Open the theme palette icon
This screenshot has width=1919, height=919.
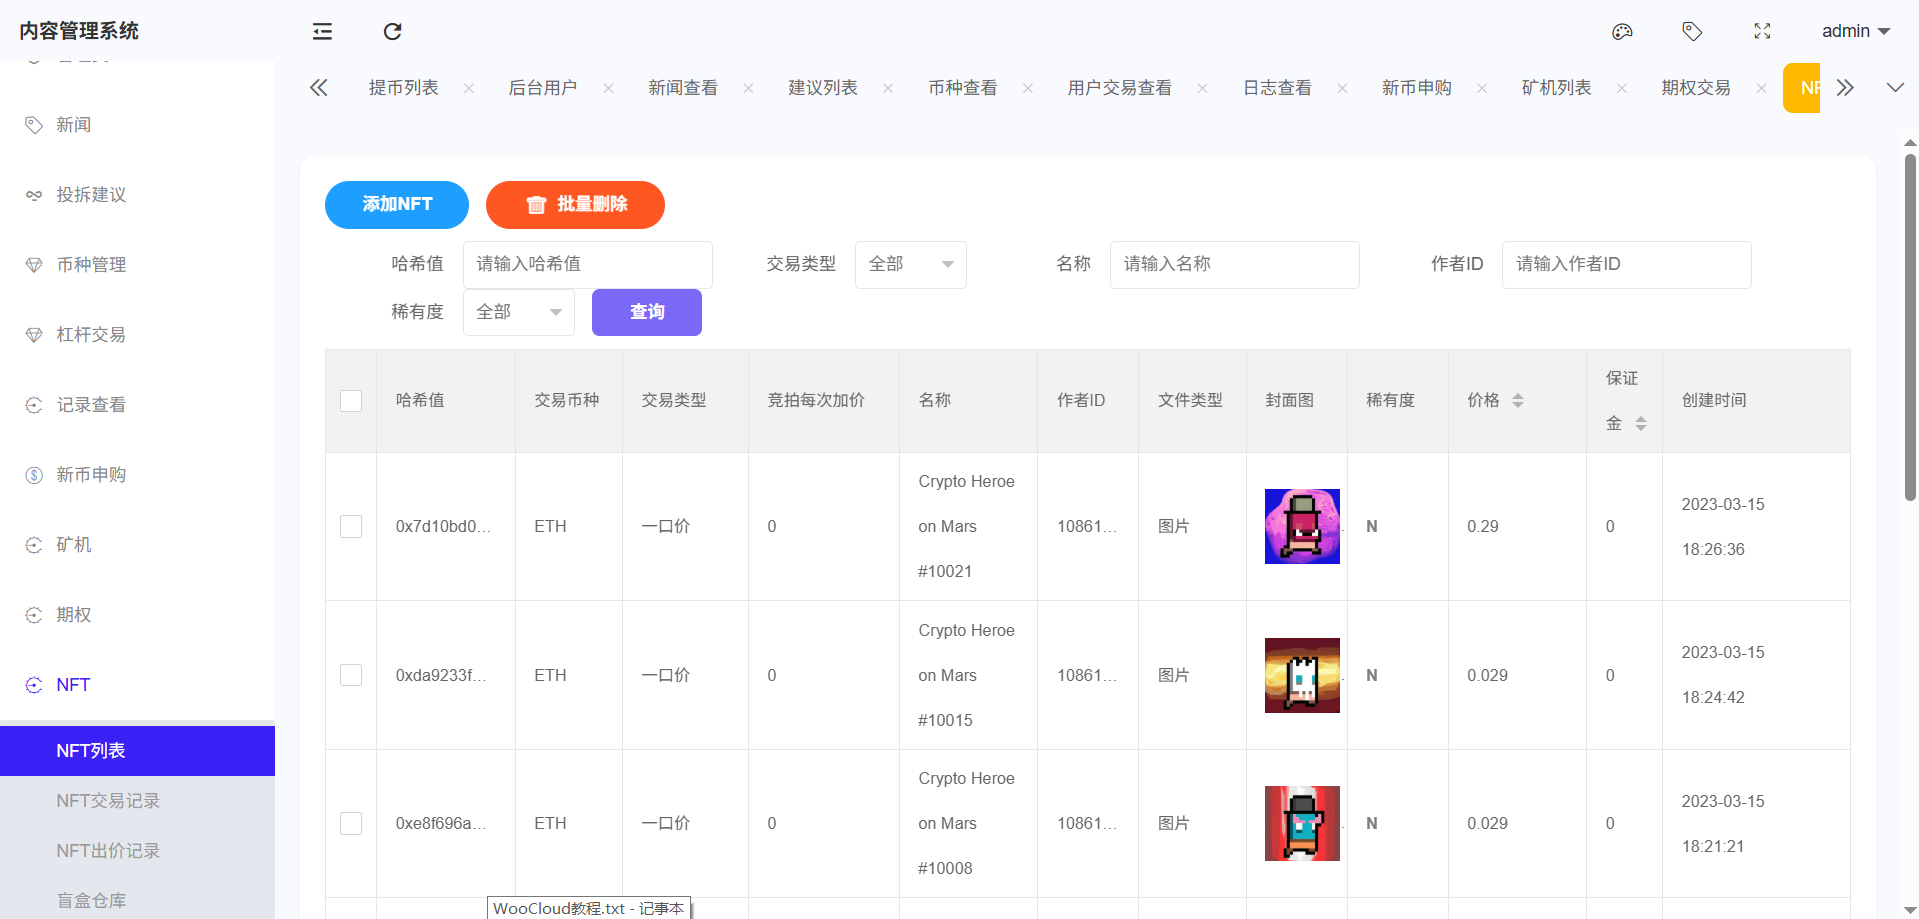pyautogui.click(x=1622, y=31)
